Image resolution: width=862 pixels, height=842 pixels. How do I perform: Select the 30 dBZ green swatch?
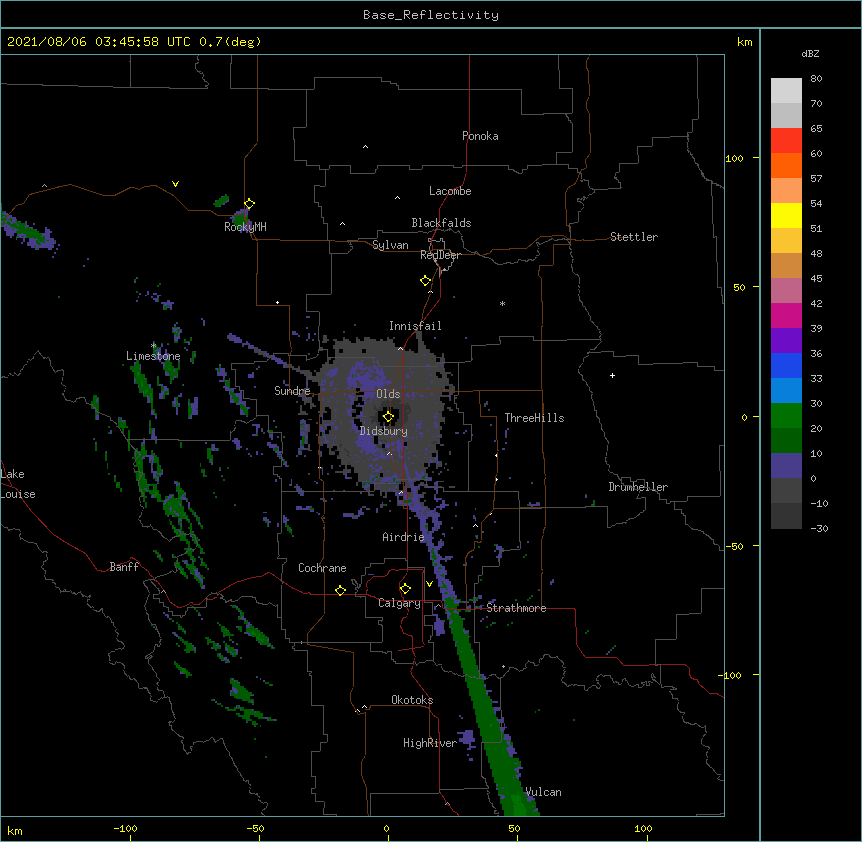tap(786, 416)
